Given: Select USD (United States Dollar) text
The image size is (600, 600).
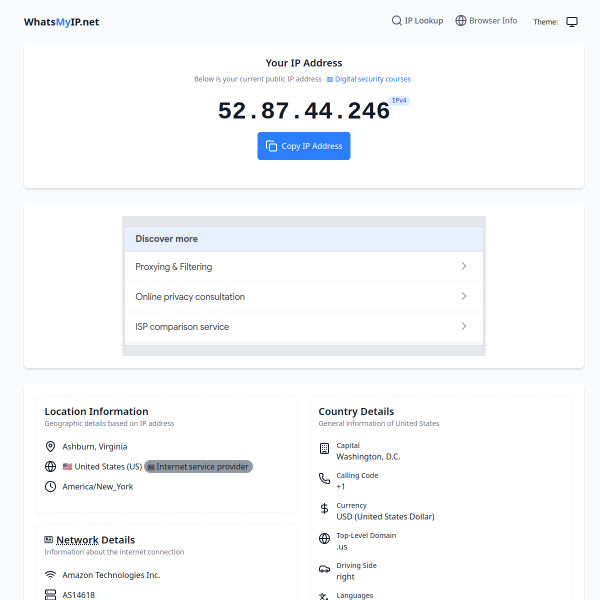Looking at the screenshot, I should click(x=385, y=517).
